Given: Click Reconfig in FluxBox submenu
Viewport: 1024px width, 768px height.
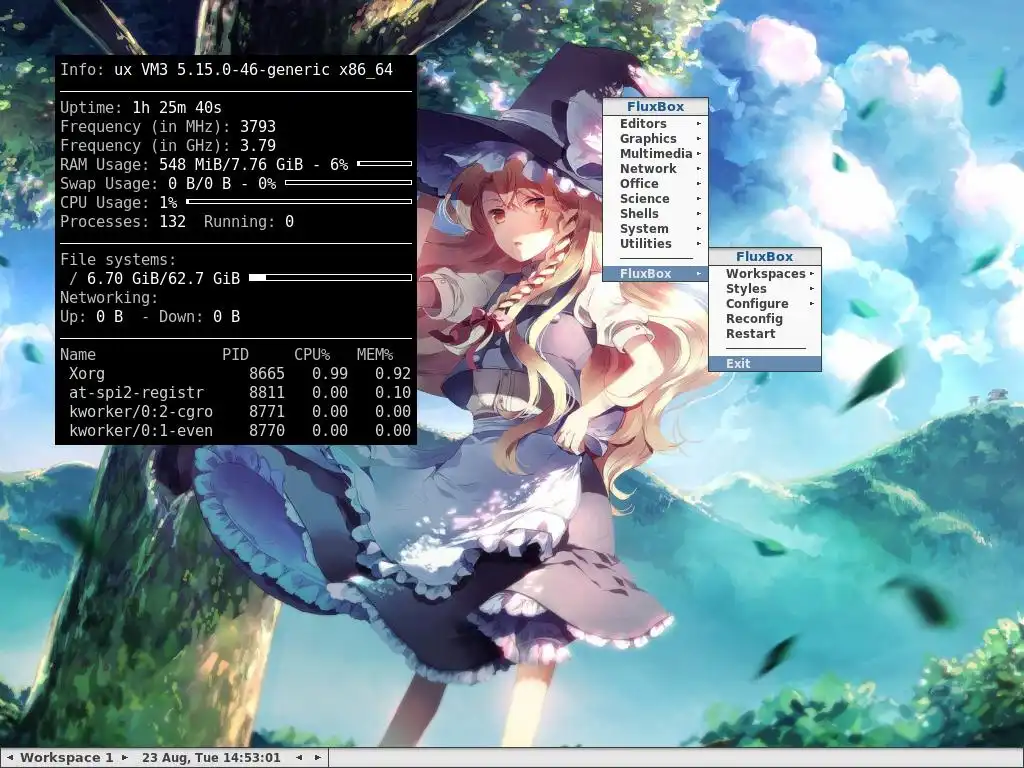Looking at the screenshot, I should pos(765,319).
